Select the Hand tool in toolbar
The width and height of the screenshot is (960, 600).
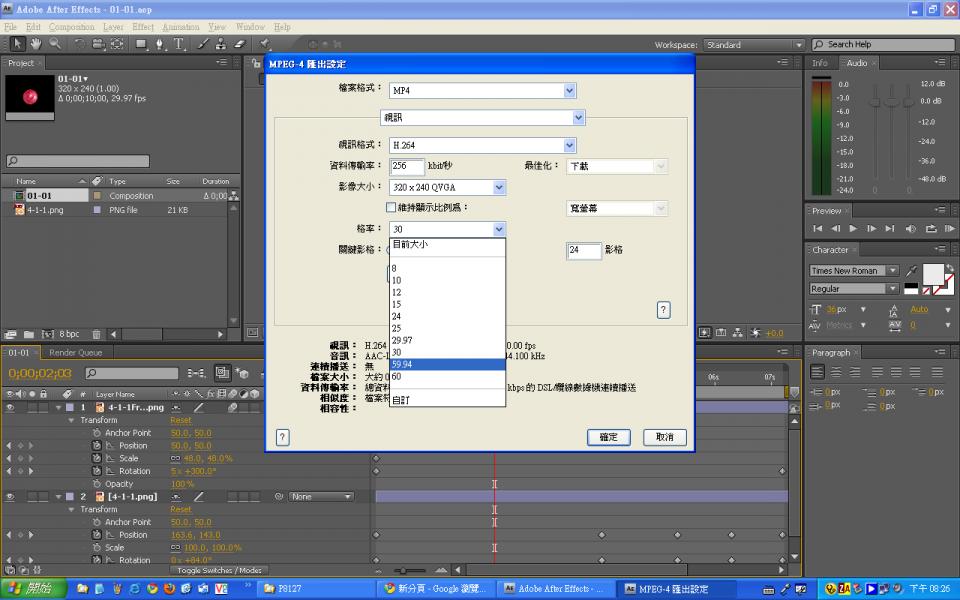point(36,44)
